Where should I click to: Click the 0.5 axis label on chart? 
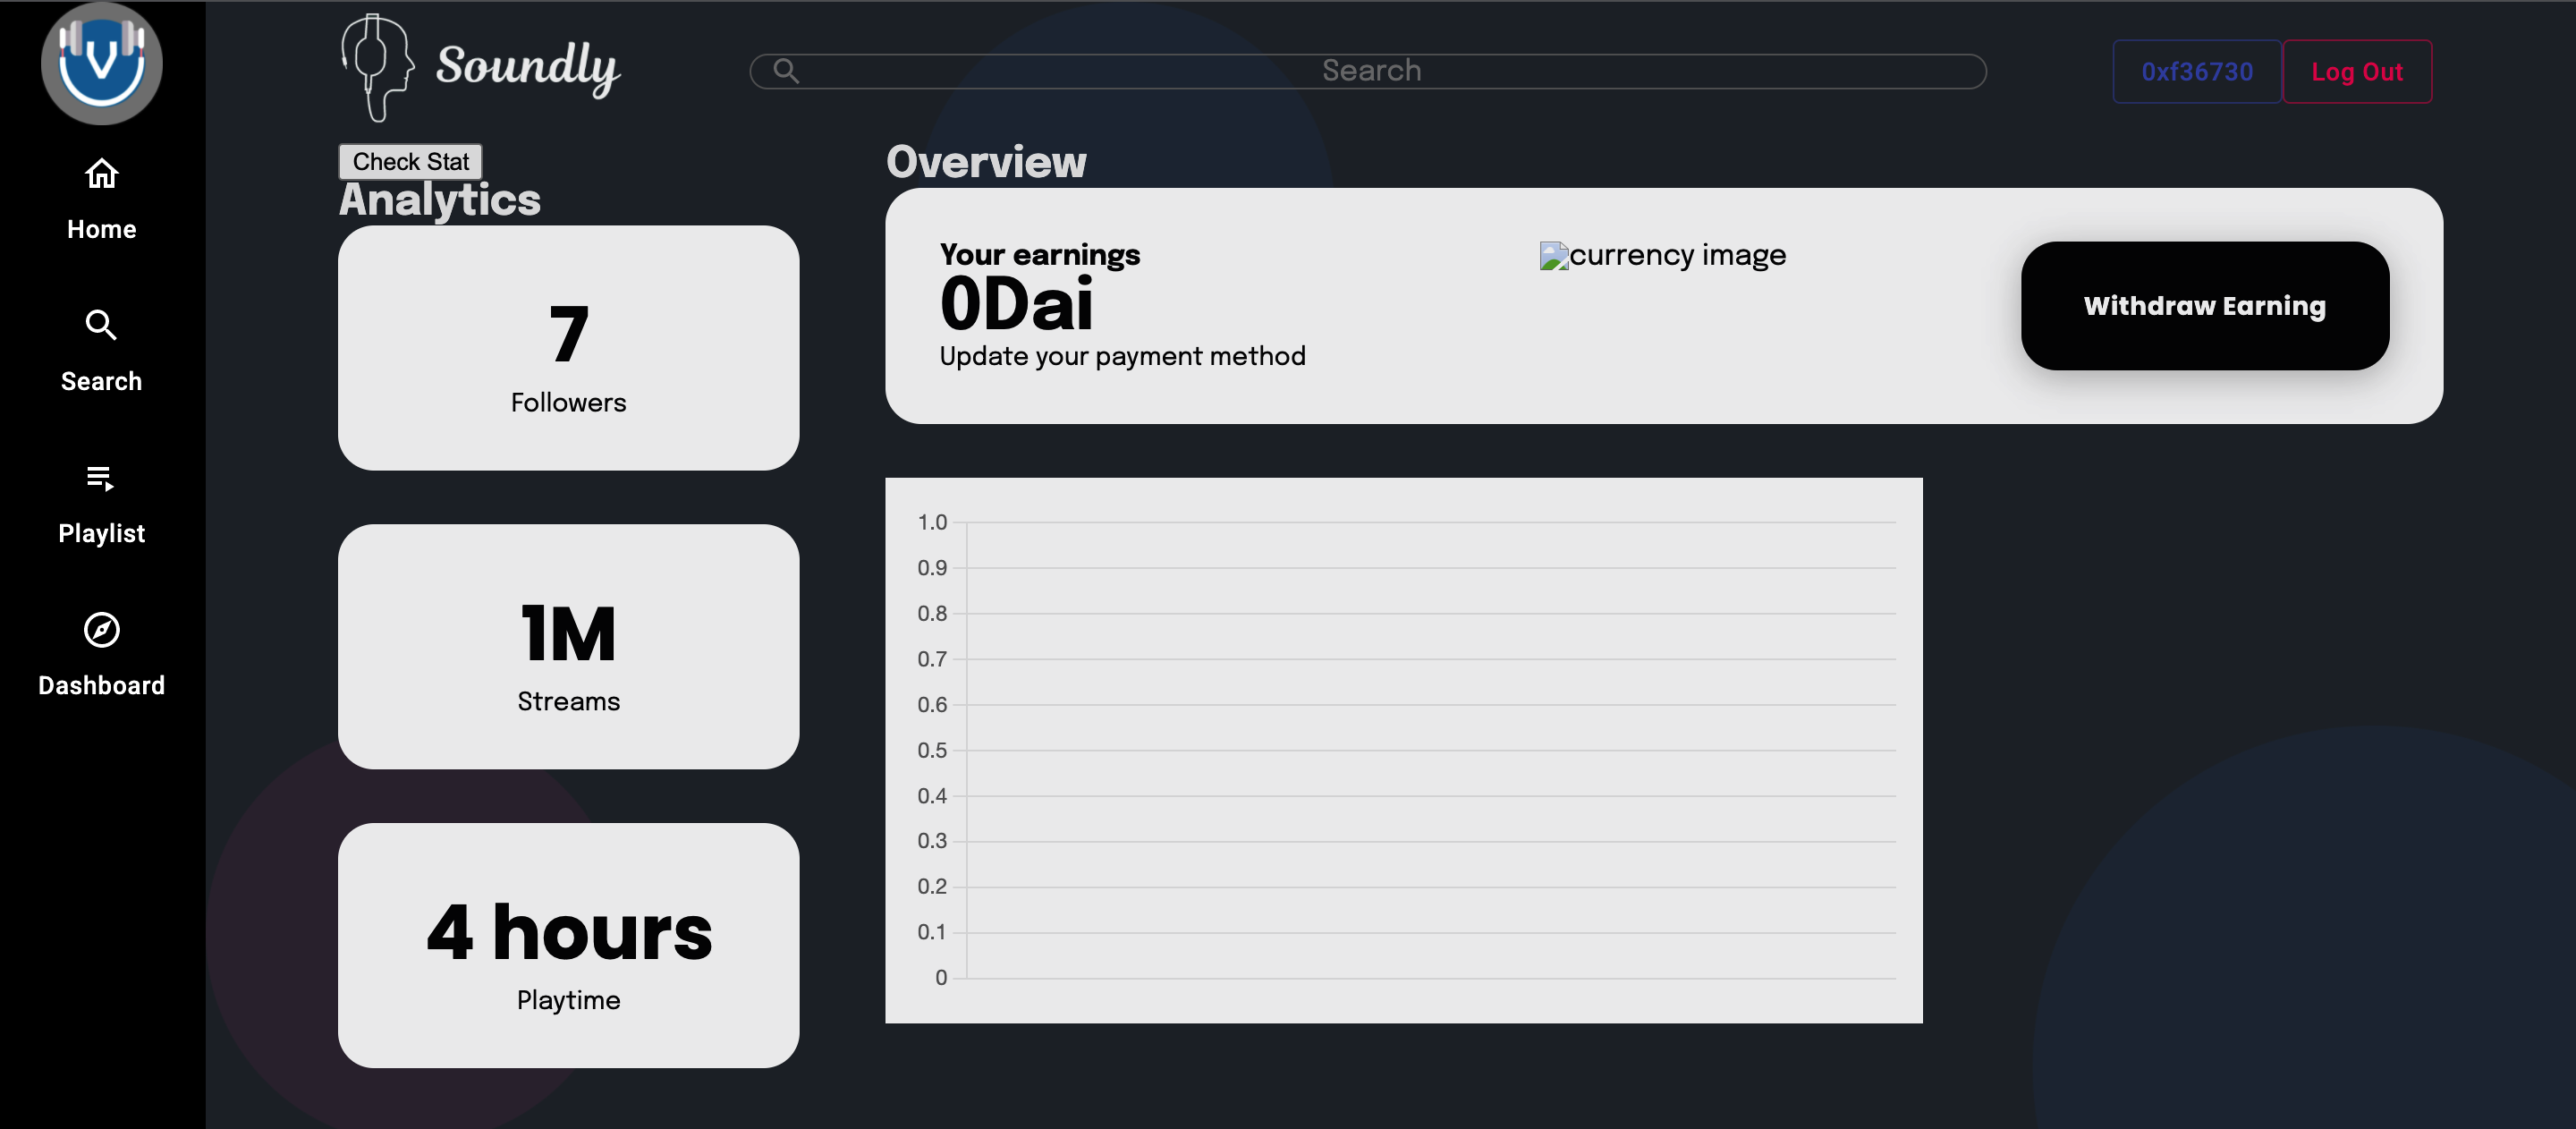point(932,750)
